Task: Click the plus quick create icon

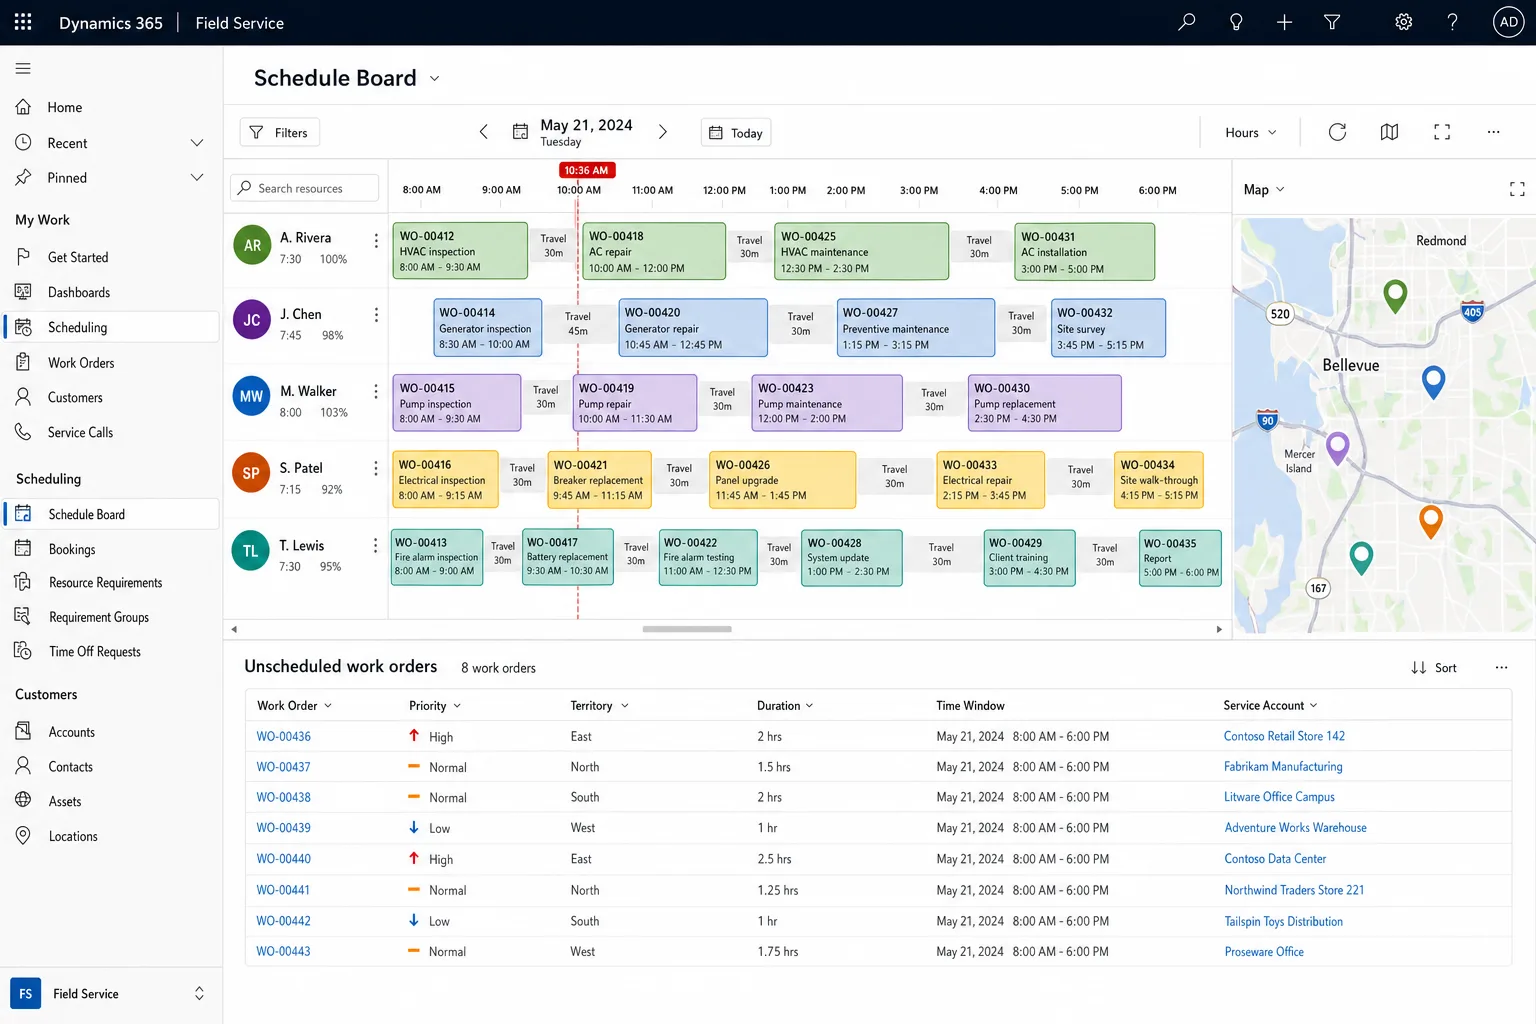Action: 1285,22
